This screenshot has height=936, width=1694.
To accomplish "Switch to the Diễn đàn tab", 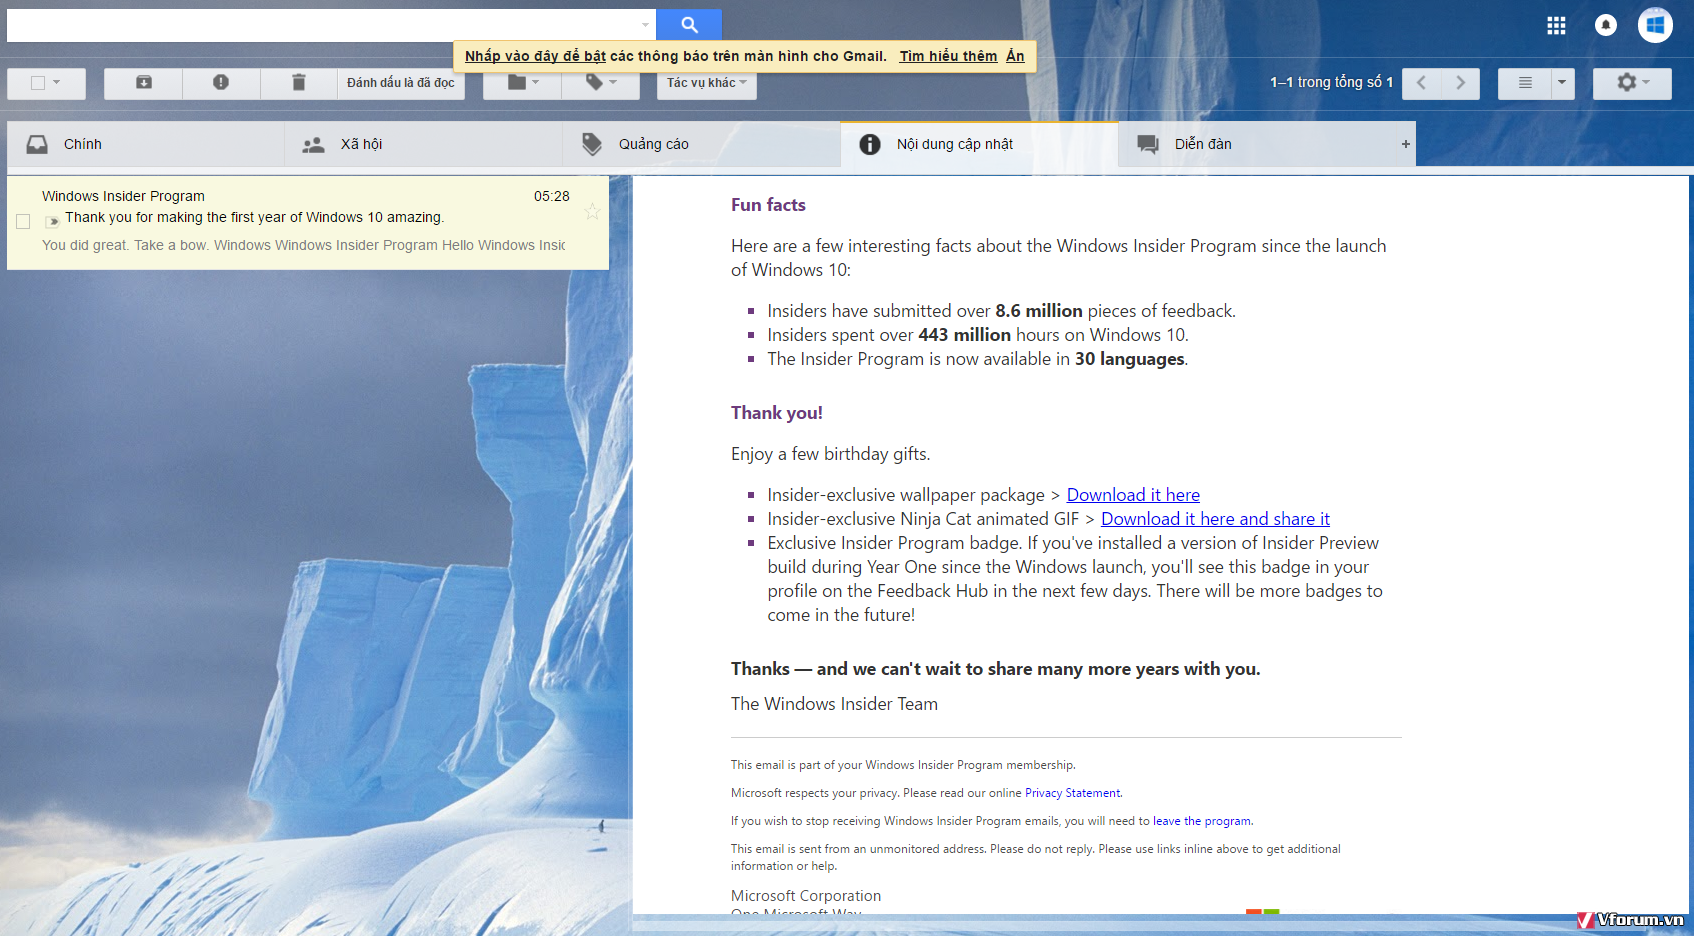I will pos(1258,144).
